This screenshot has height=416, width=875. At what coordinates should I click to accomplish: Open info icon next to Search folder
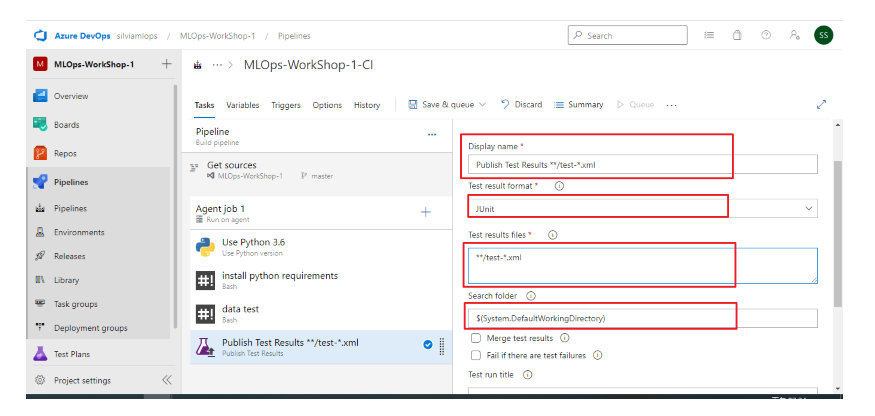point(531,295)
